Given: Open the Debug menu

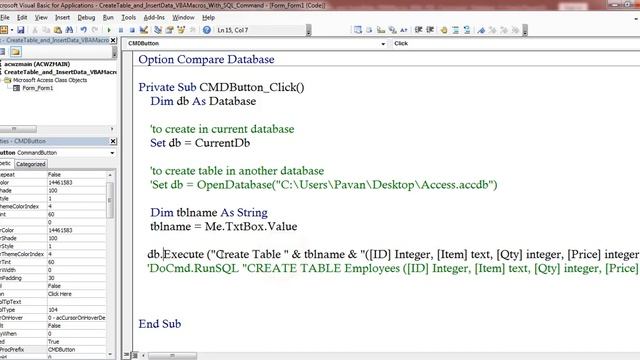Looking at the screenshot, I should 86,18.
